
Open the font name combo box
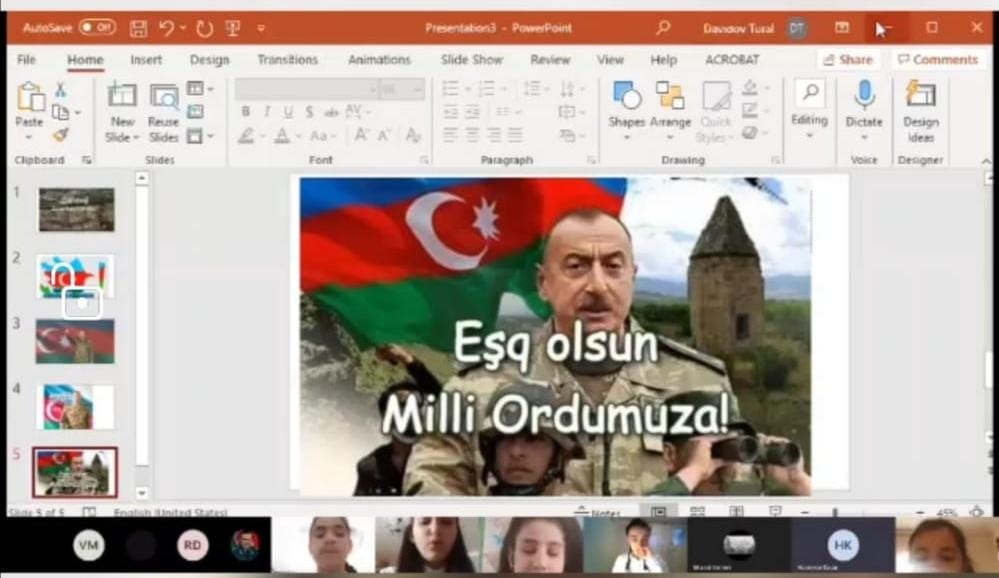click(306, 89)
